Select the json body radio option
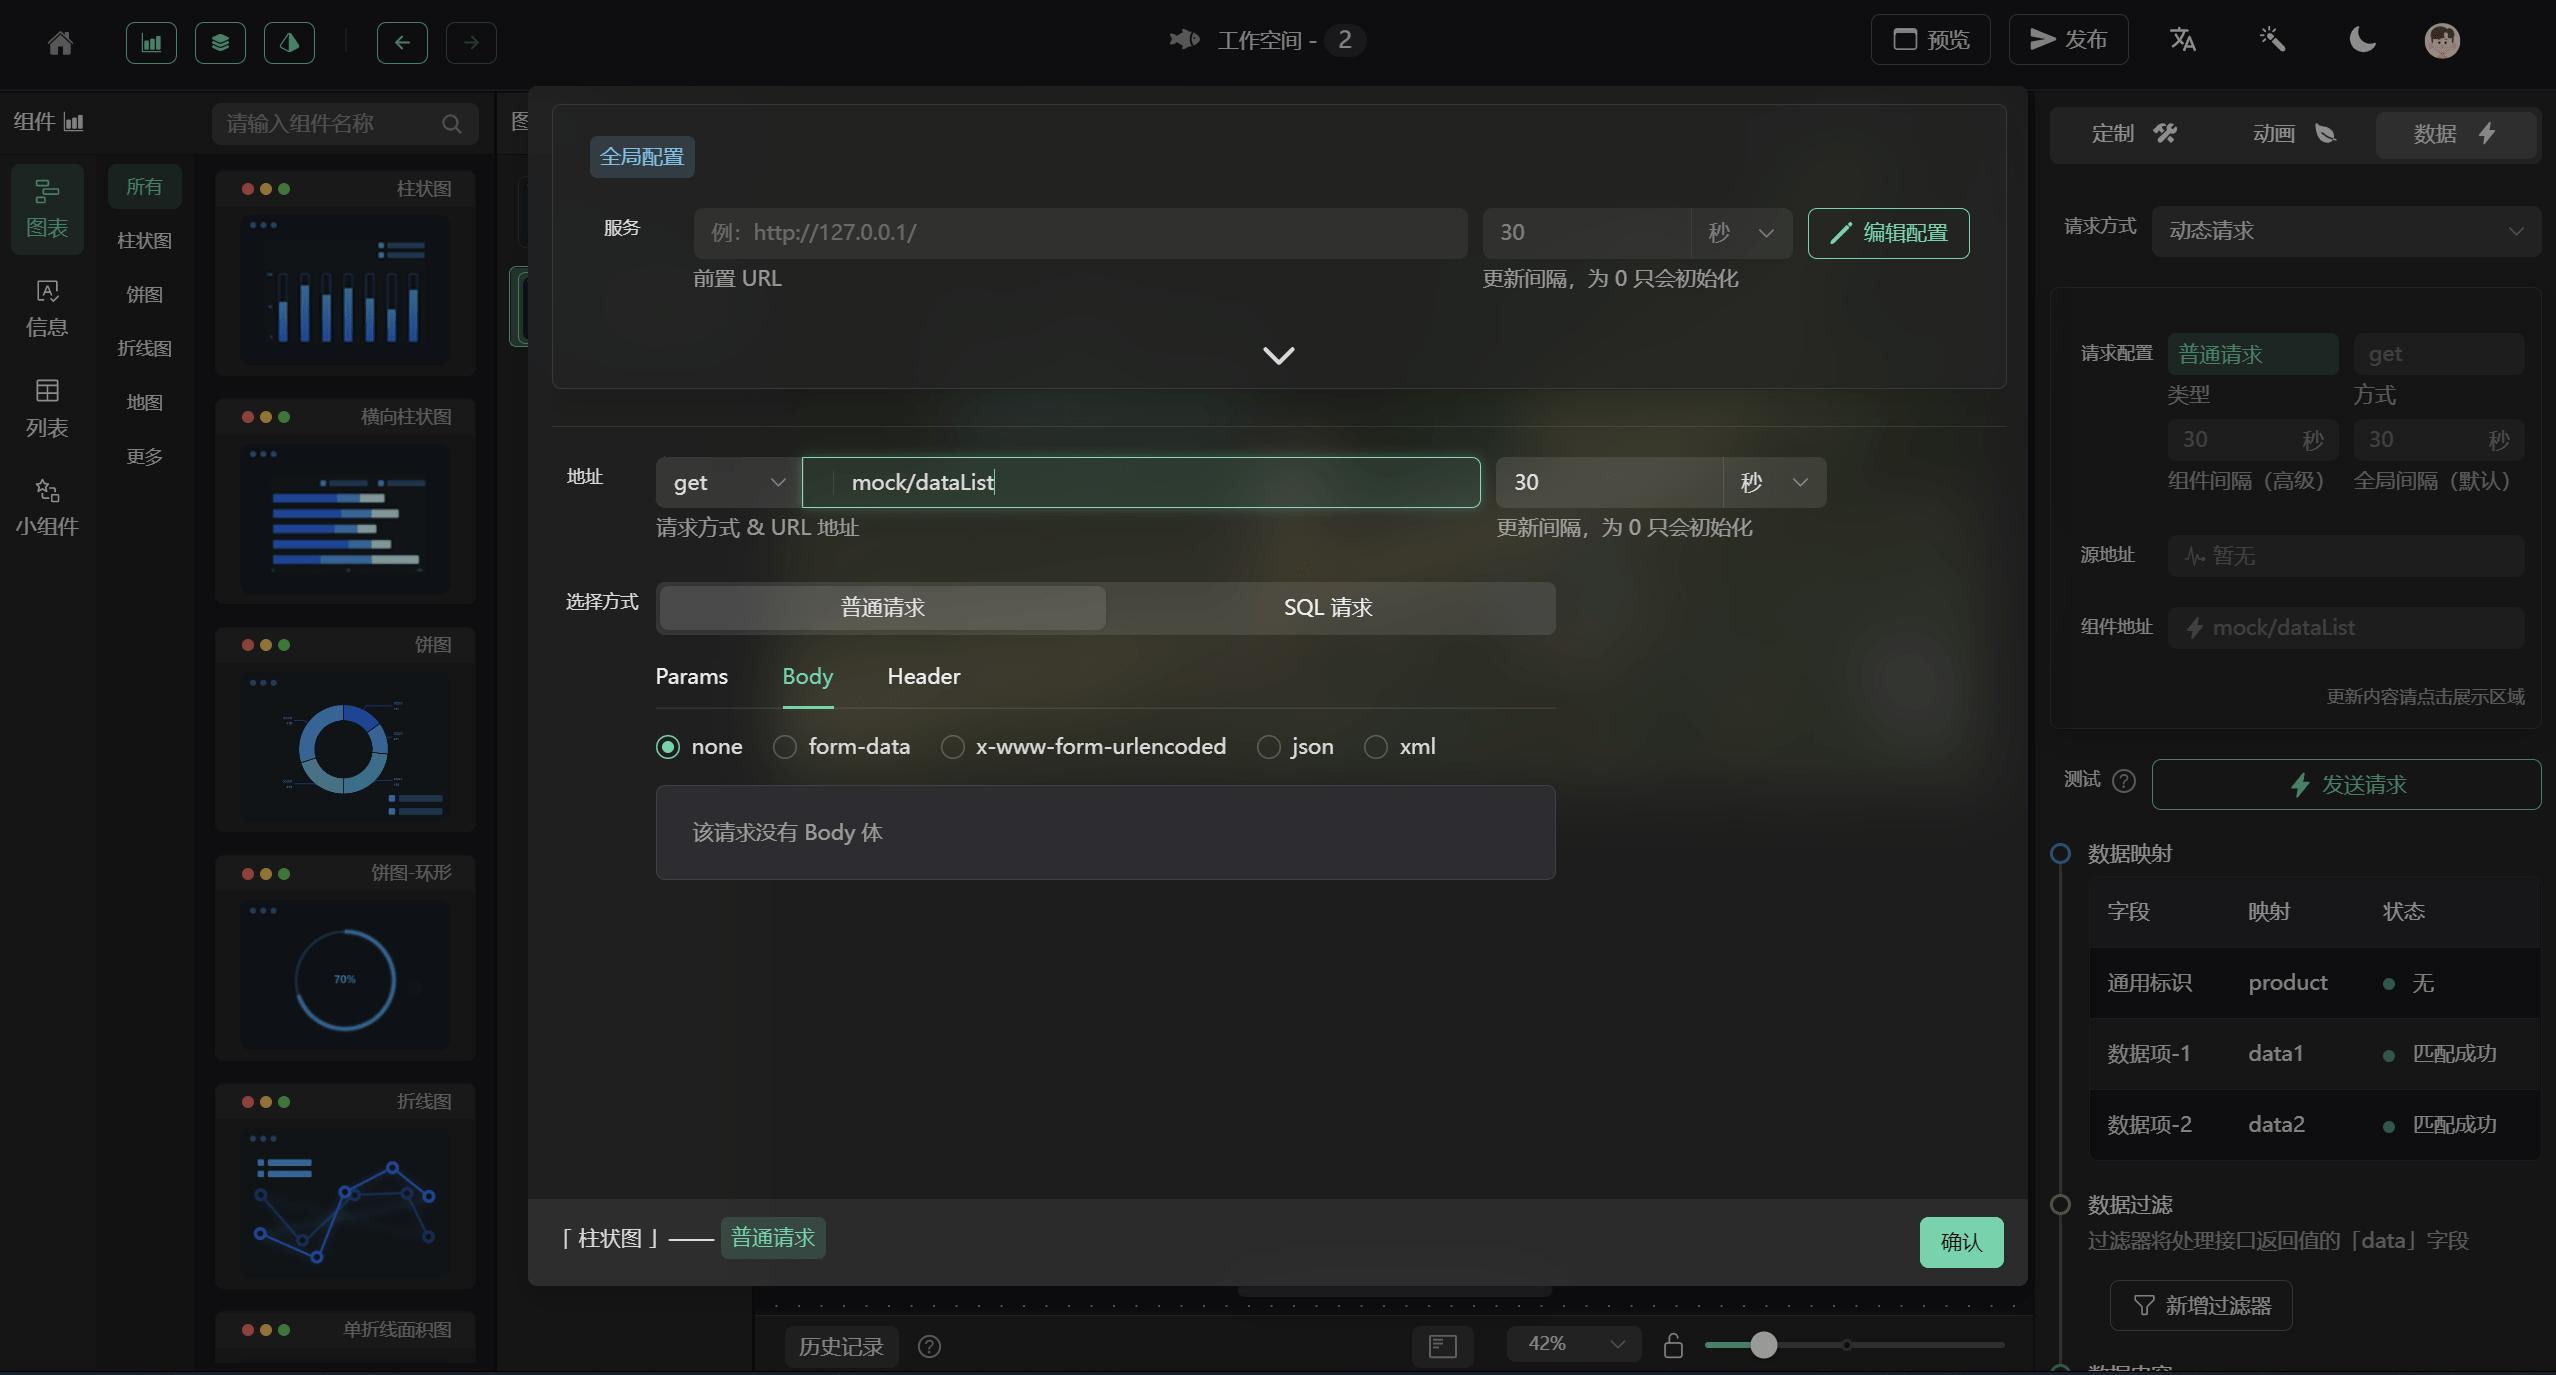This screenshot has height=1375, width=2556. point(1268,747)
